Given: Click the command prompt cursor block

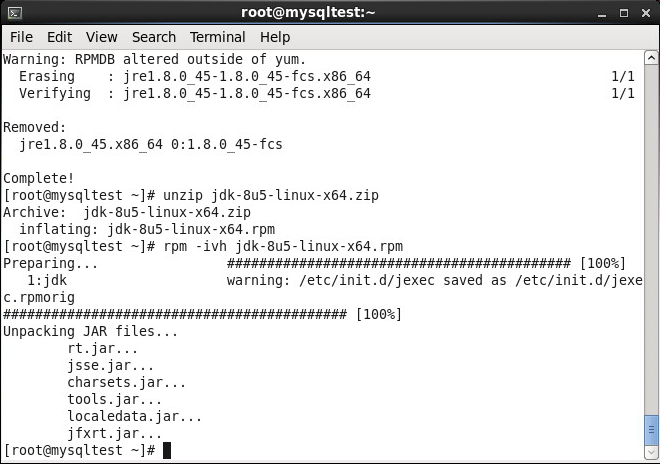Looking at the screenshot, I should click(167, 450).
